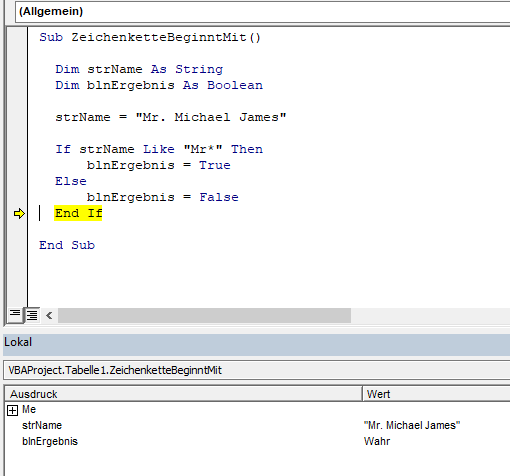This screenshot has width=510, height=476.
Task: Select the blnErgebnis row in Lokal window
Action: (x=257, y=441)
